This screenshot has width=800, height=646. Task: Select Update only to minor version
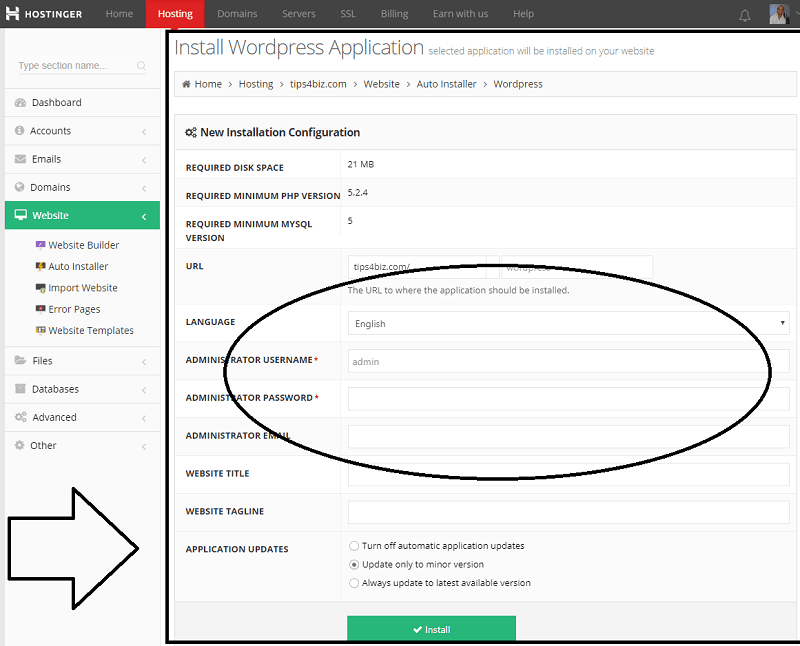(354, 564)
